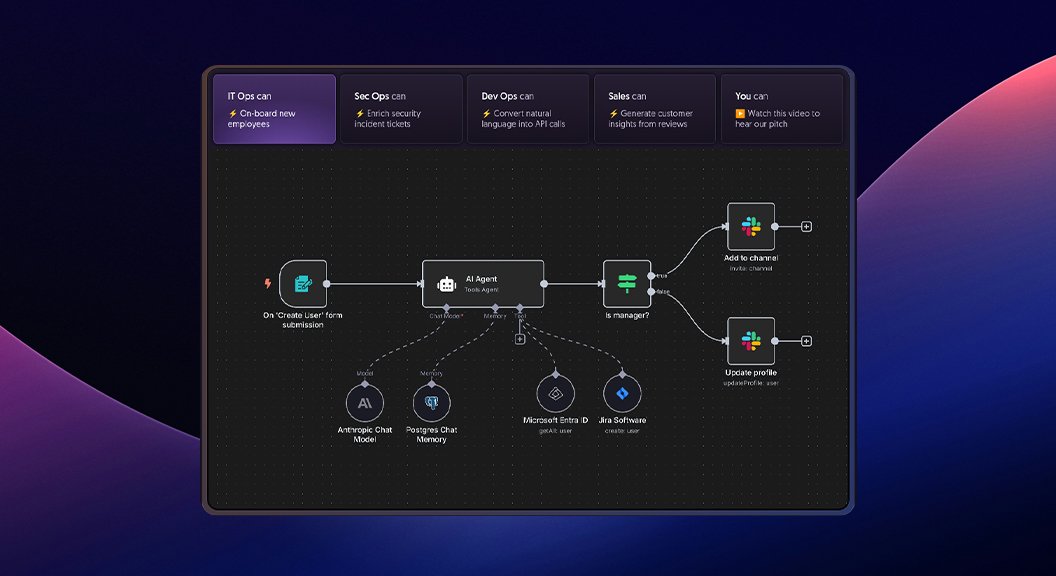Switch to the 'Sec Ops can' tab
The width and height of the screenshot is (1056, 576).
click(x=401, y=109)
